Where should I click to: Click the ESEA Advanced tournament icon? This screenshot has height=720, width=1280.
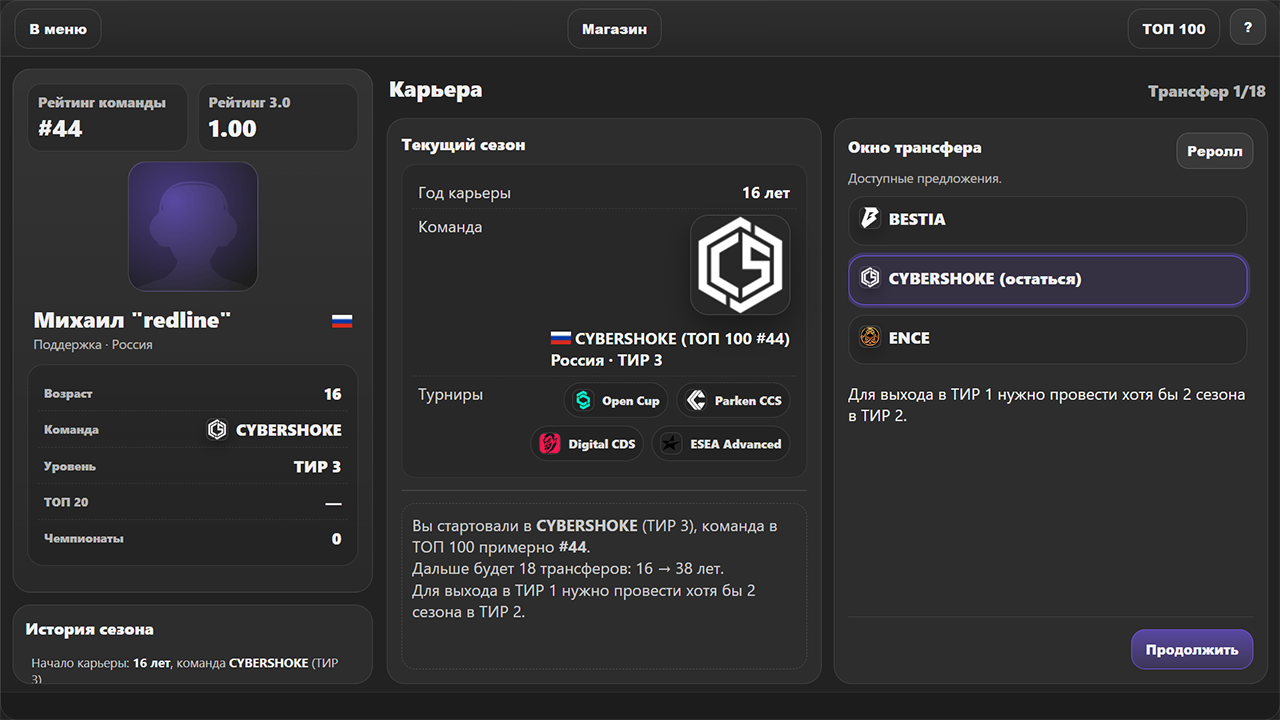click(672, 444)
